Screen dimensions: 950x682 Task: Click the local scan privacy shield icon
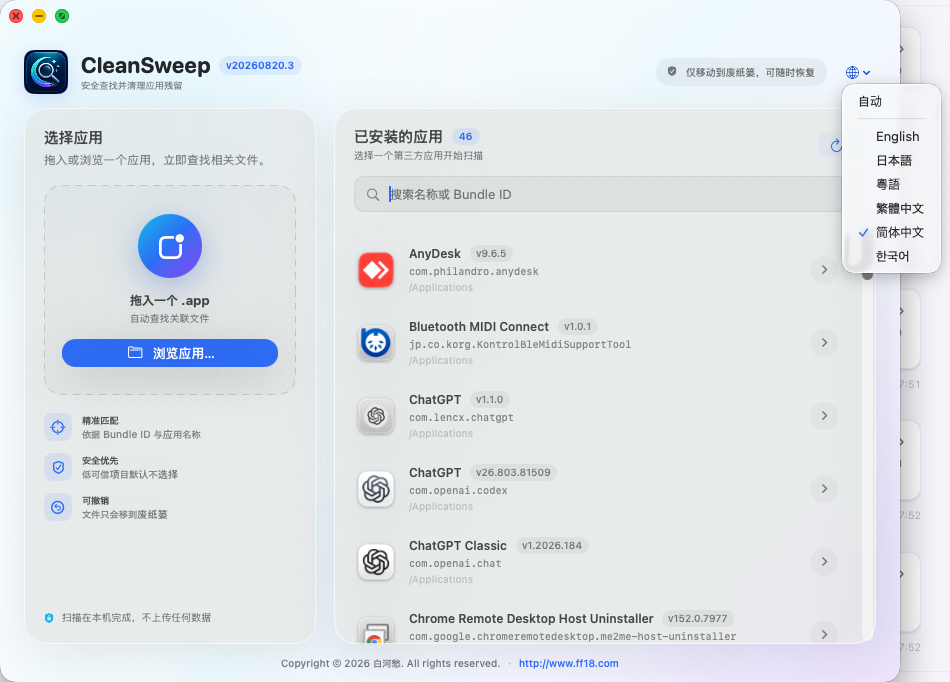pyautogui.click(x=49, y=618)
